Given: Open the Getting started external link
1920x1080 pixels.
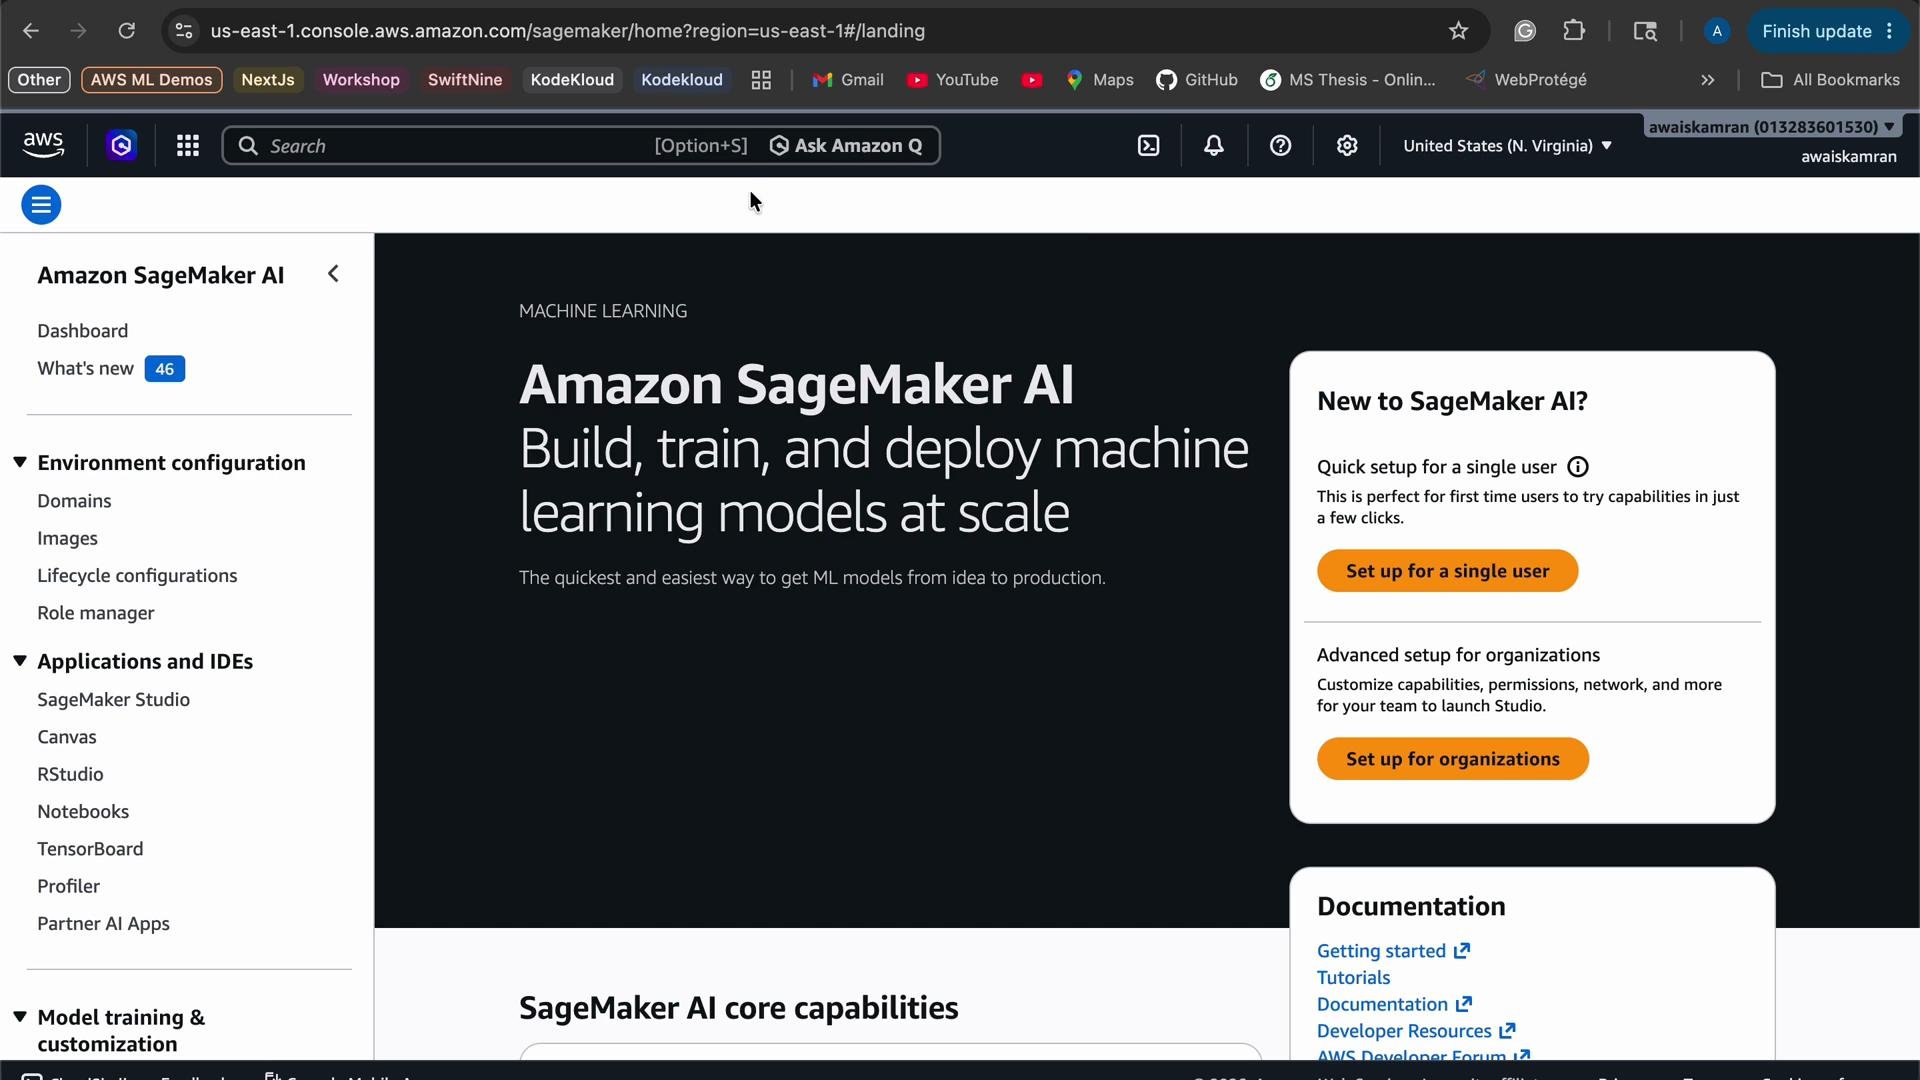Looking at the screenshot, I should click(1393, 951).
